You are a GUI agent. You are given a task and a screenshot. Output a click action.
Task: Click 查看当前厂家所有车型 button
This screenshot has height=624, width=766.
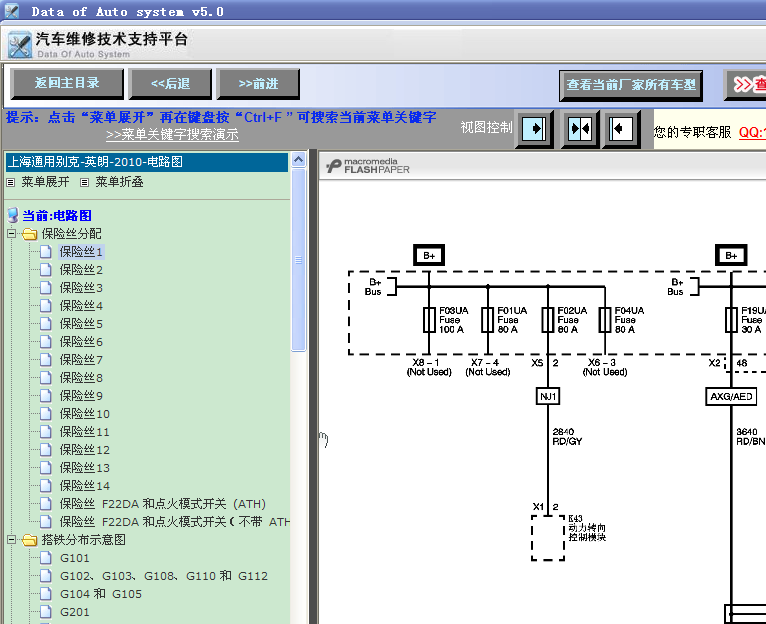631,86
